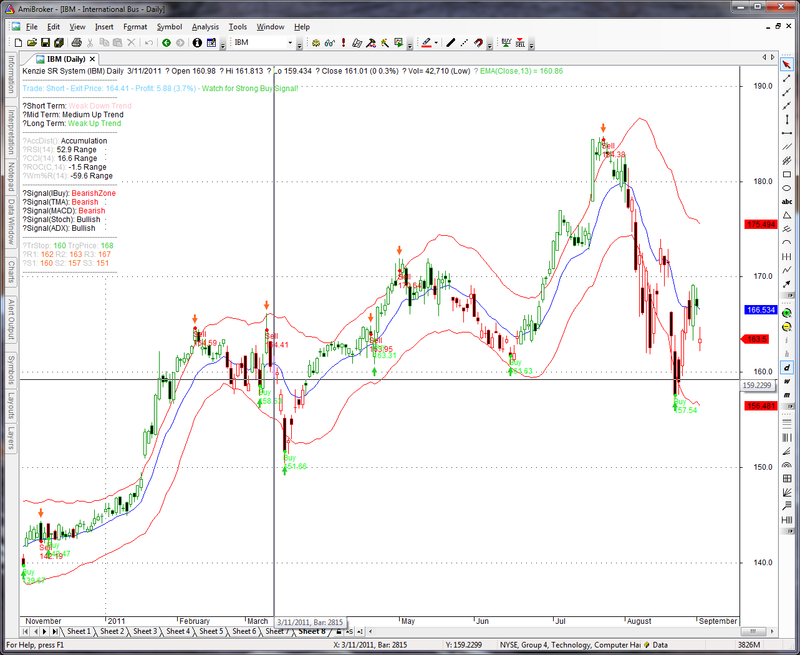Open the Information side panel tab
The height and width of the screenshot is (655, 800).
pos(11,74)
